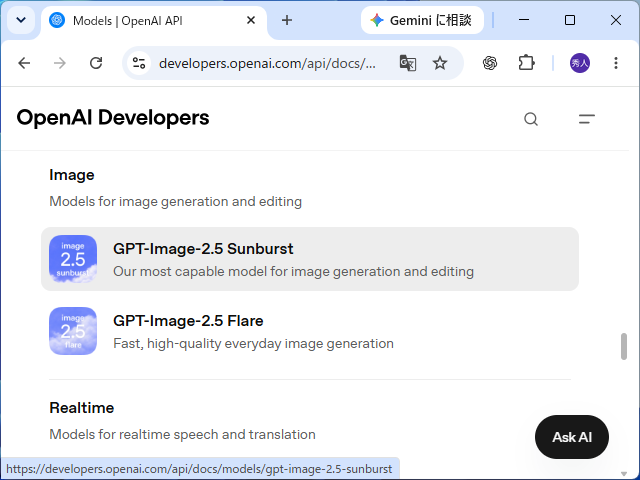This screenshot has width=640, height=480.
Task: Open the tab search dropdown arrow
Action: click(x=21, y=20)
